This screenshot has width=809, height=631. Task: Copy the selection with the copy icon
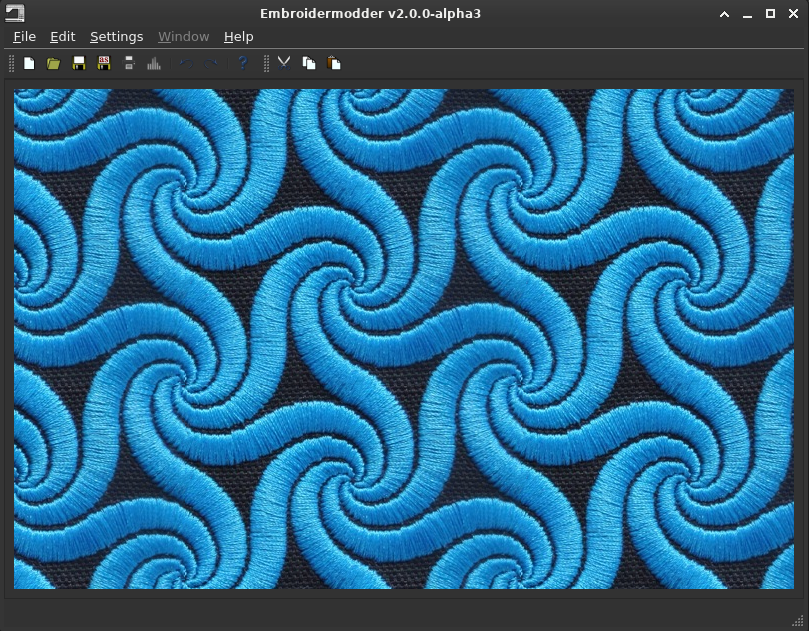[309, 63]
